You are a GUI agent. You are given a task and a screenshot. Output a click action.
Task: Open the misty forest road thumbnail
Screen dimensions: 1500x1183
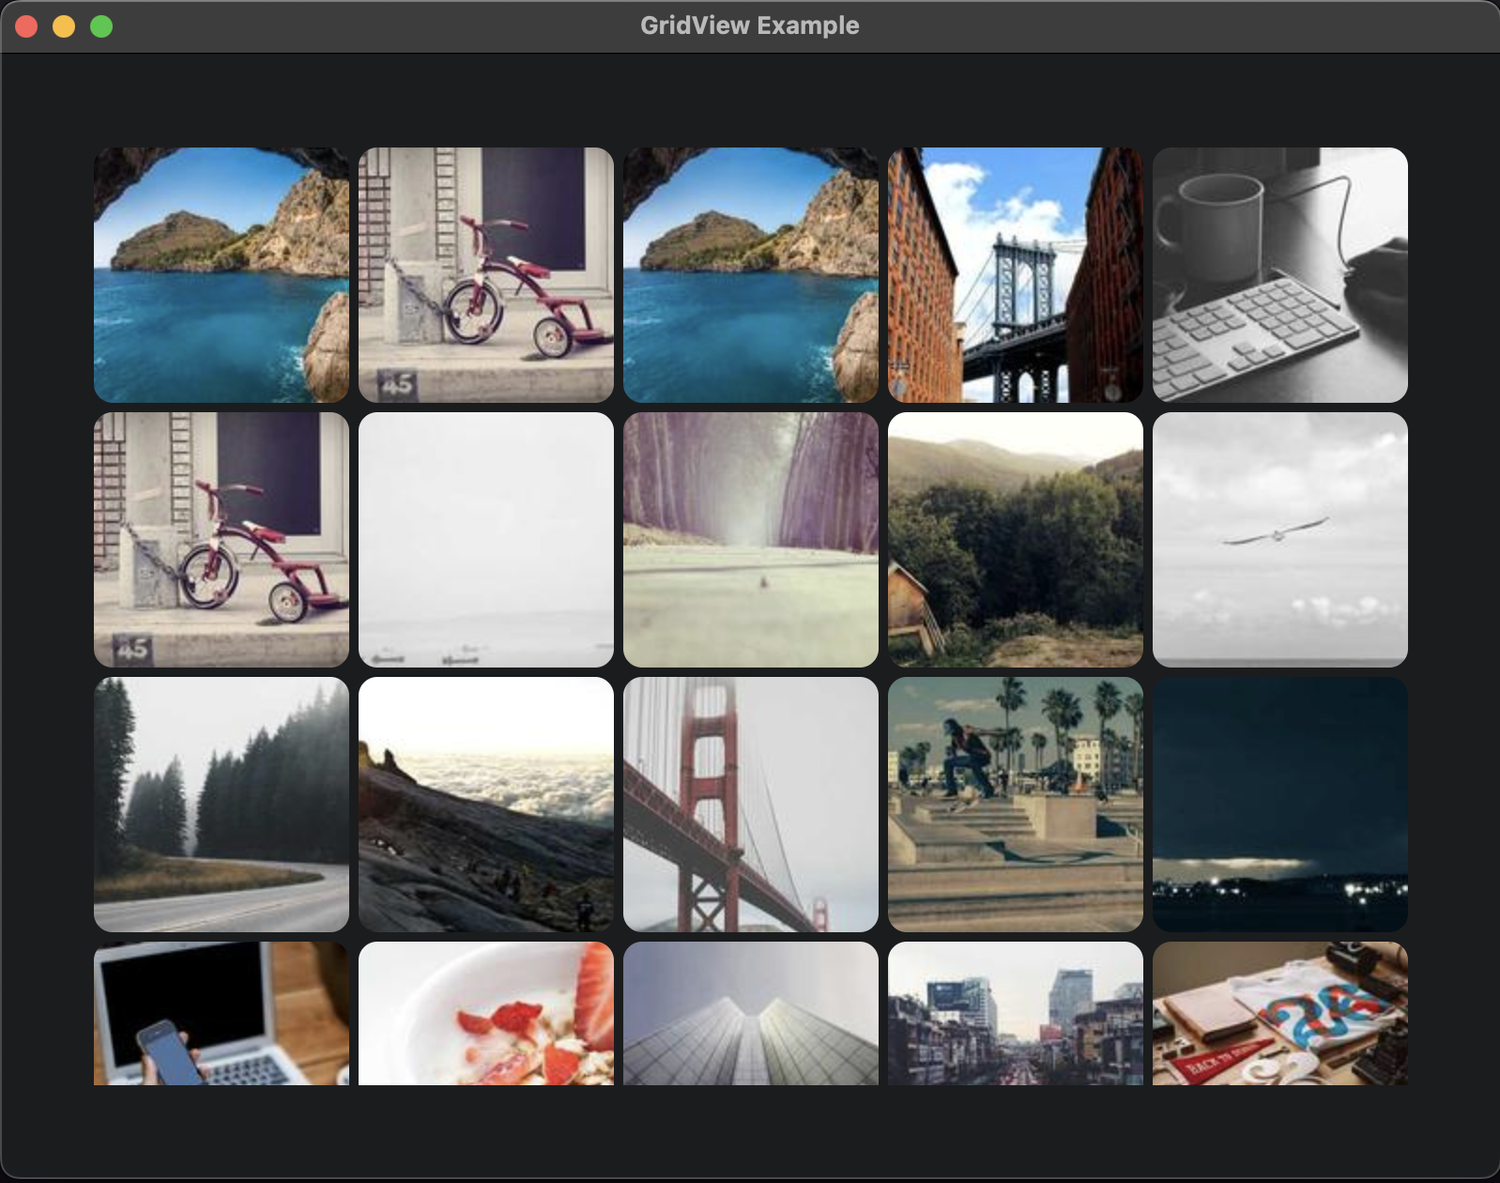220,803
